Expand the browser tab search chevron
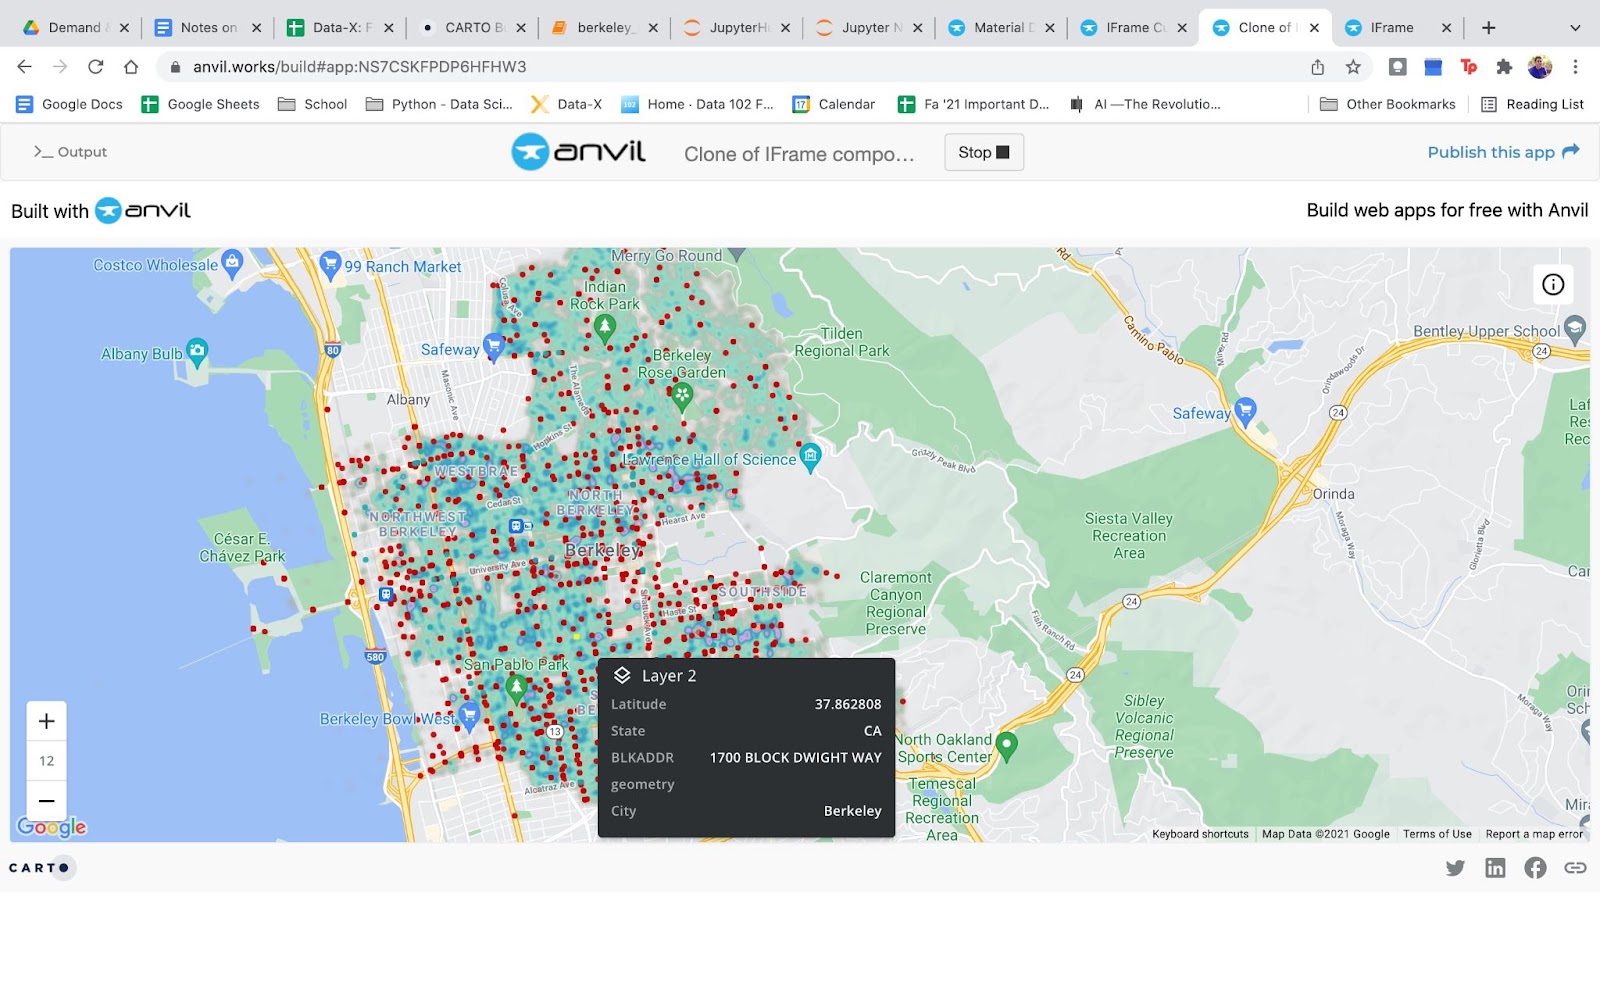The width and height of the screenshot is (1600, 1000). point(1575,28)
